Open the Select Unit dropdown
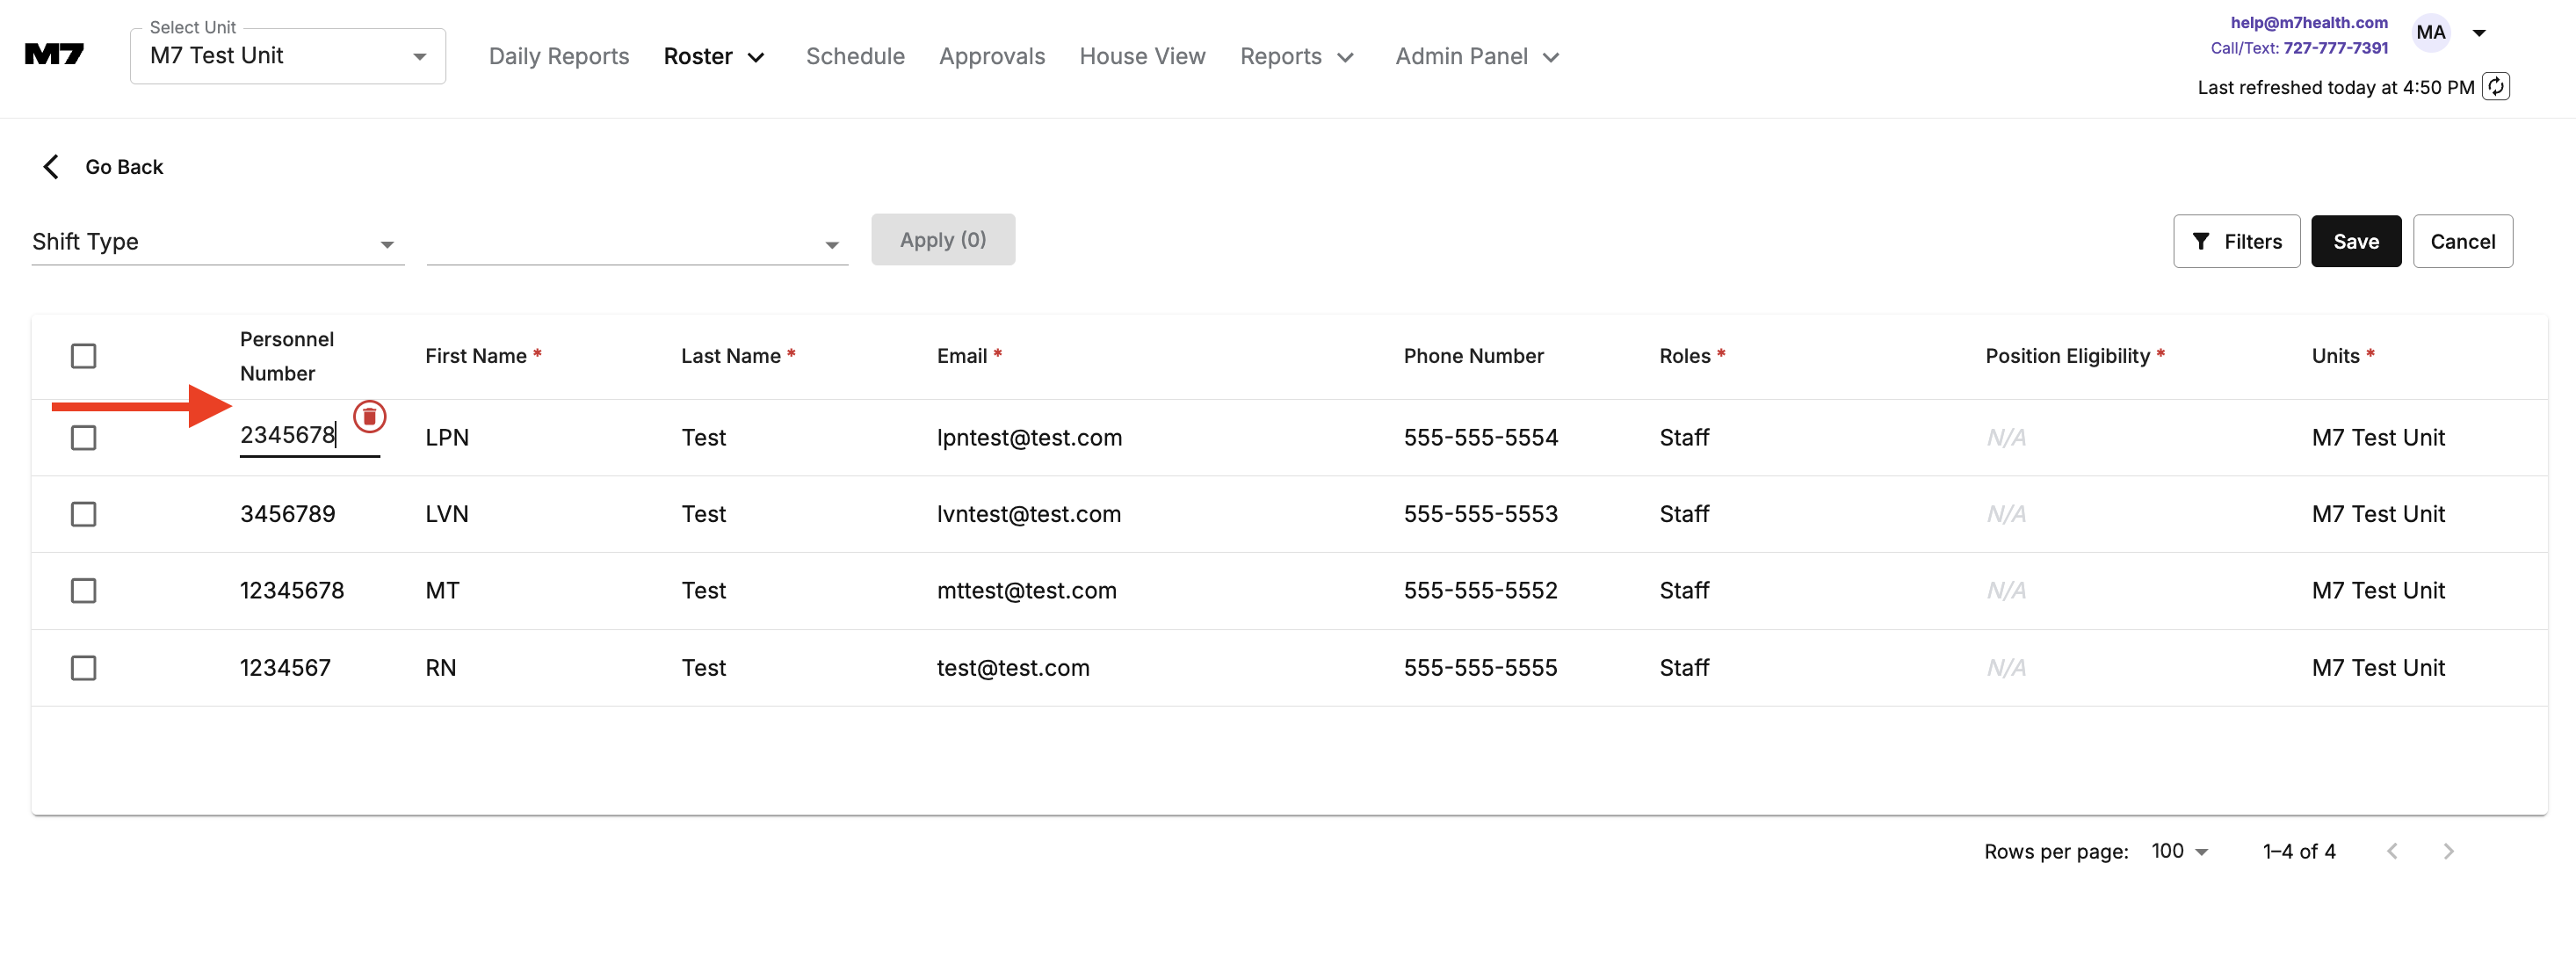This screenshot has width=2576, height=979. 287,56
